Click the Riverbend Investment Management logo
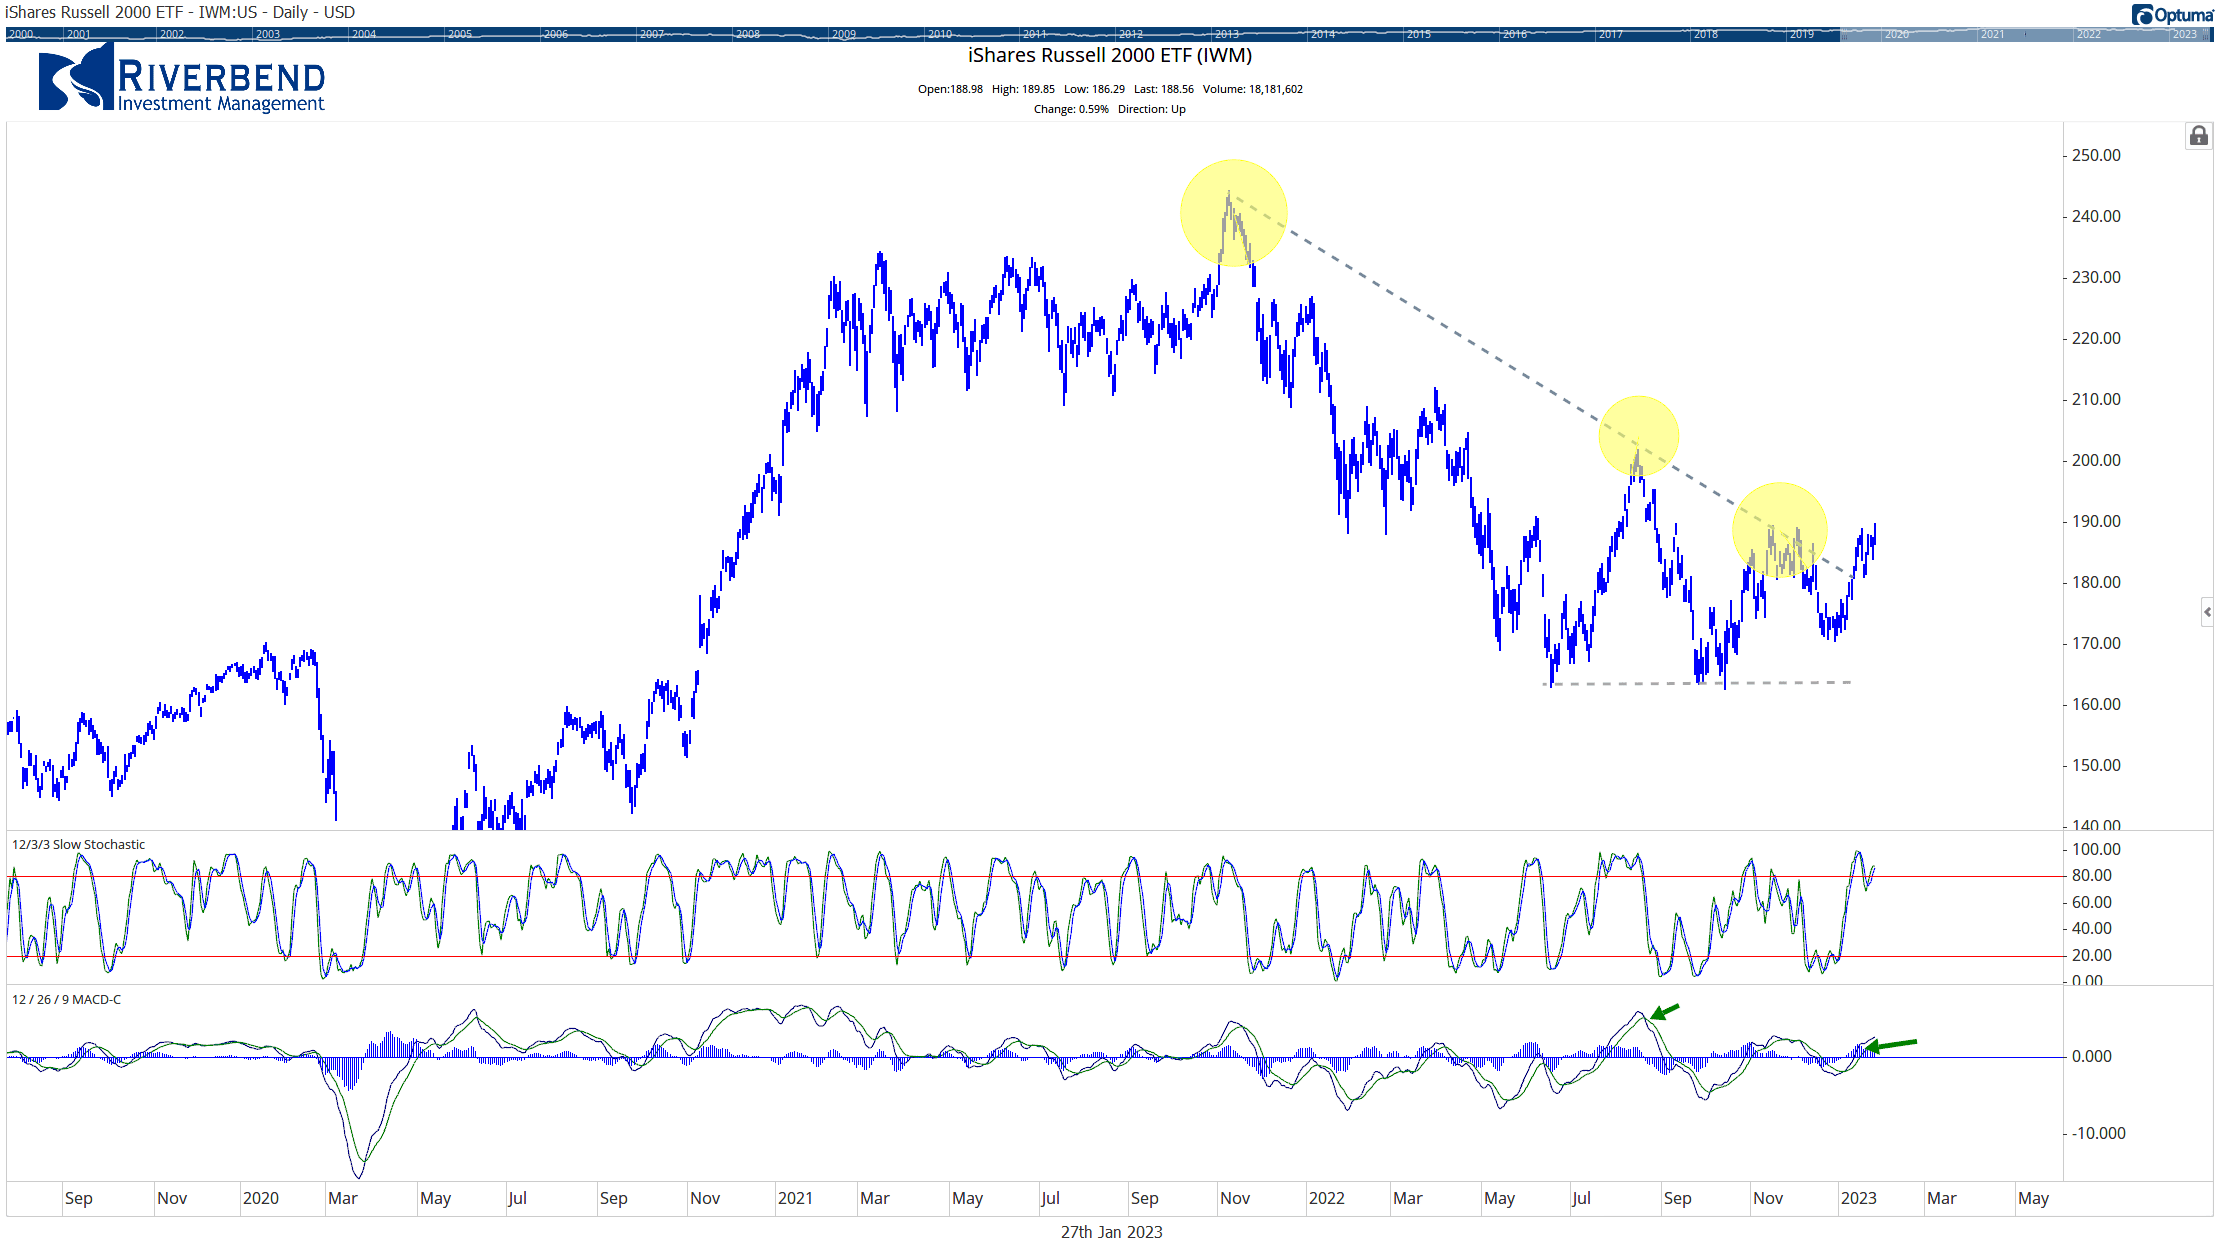Screen dimensions: 2220x1249 click(181, 79)
